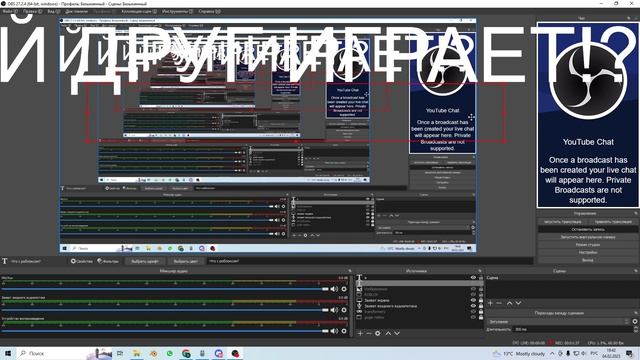Mute the Mic/Aux audio channel
The width and height of the screenshot is (640, 360).
[x=334, y=289]
